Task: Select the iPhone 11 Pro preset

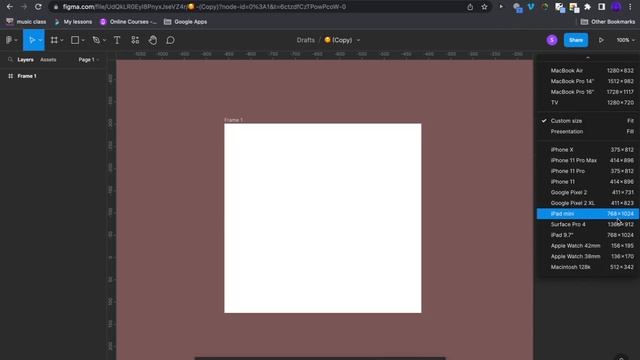Action: [588, 171]
